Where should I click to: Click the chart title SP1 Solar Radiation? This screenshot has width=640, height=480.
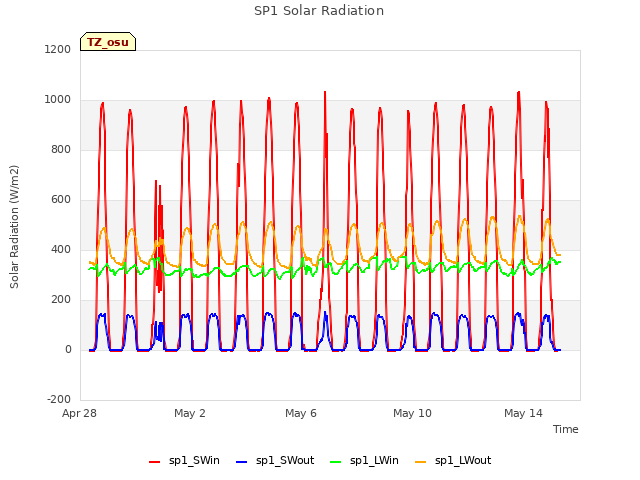(x=319, y=11)
